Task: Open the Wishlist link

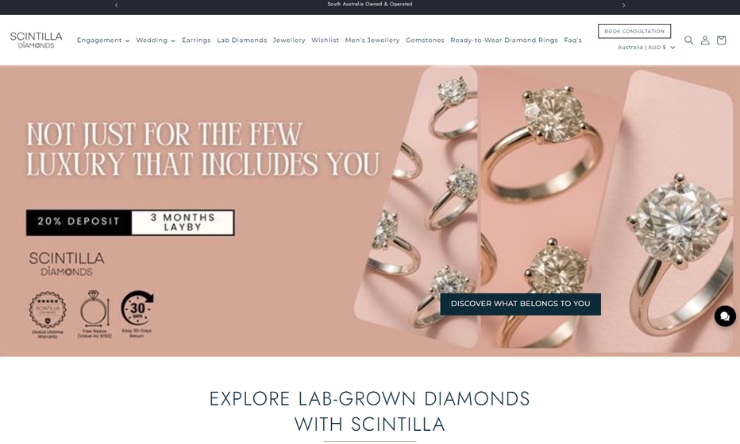Action: click(325, 40)
